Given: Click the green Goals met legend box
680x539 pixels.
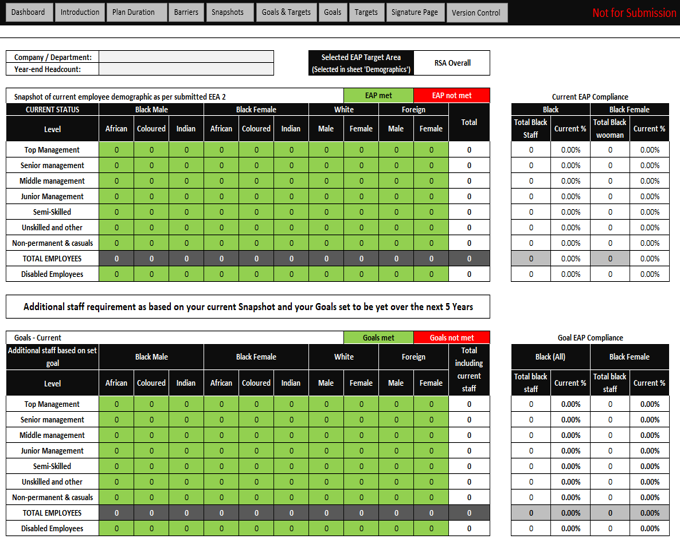Looking at the screenshot, I should pyautogui.click(x=378, y=338).
